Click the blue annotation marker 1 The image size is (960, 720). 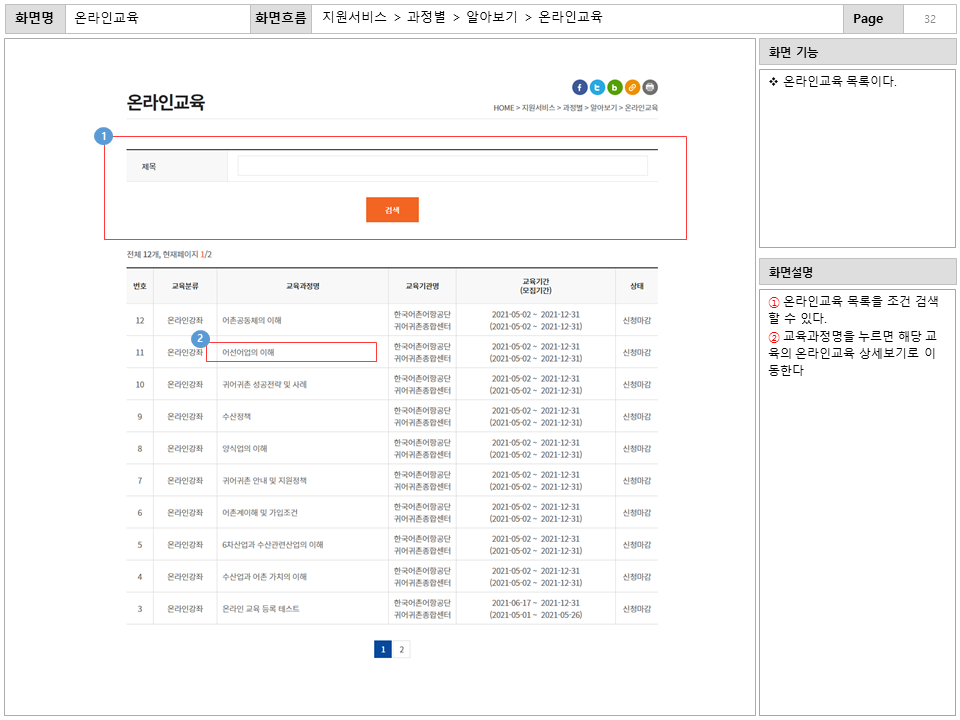pos(103,136)
